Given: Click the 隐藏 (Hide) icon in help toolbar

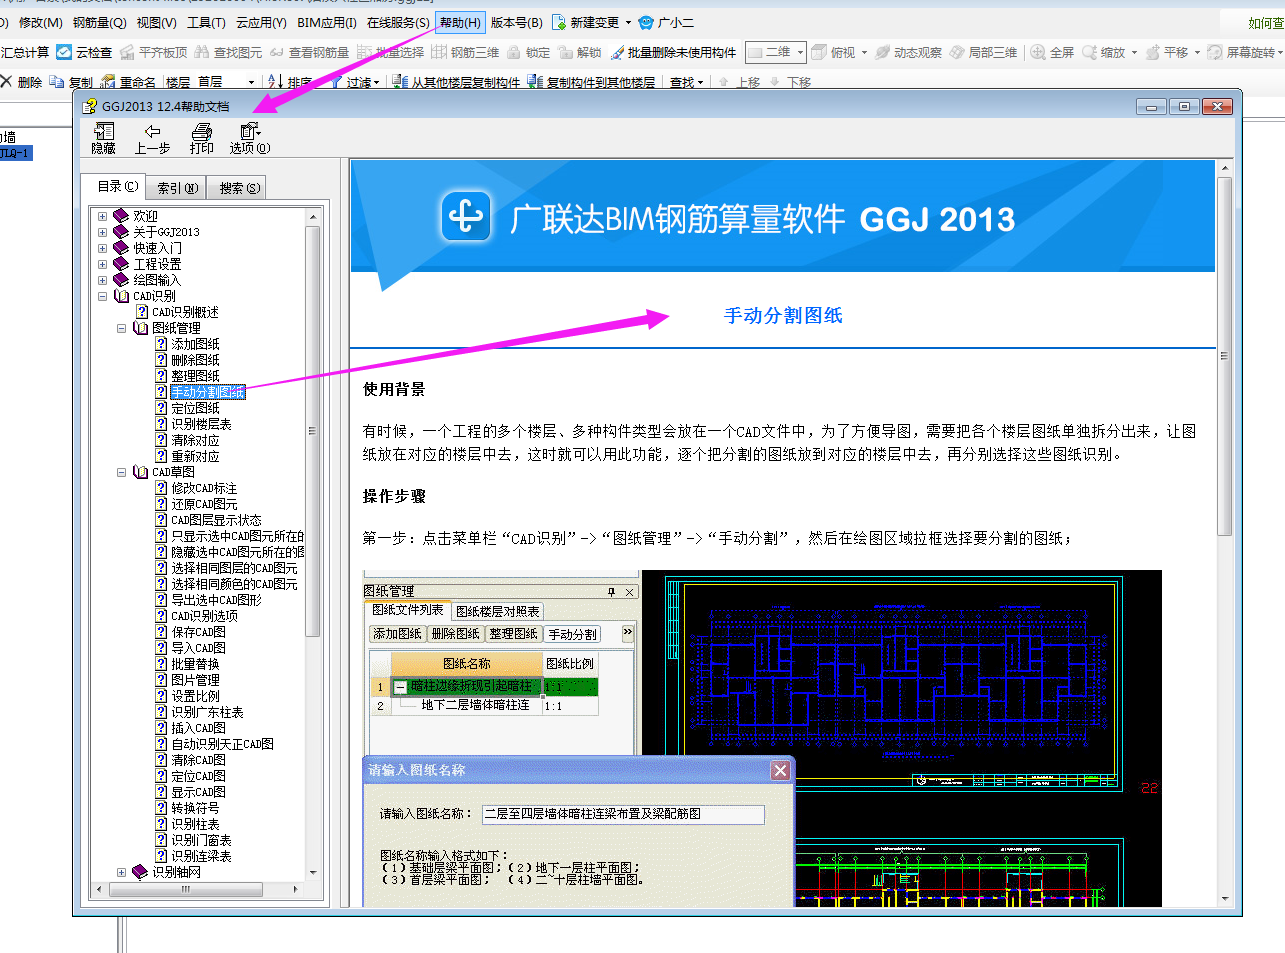Looking at the screenshot, I should pos(103,138).
